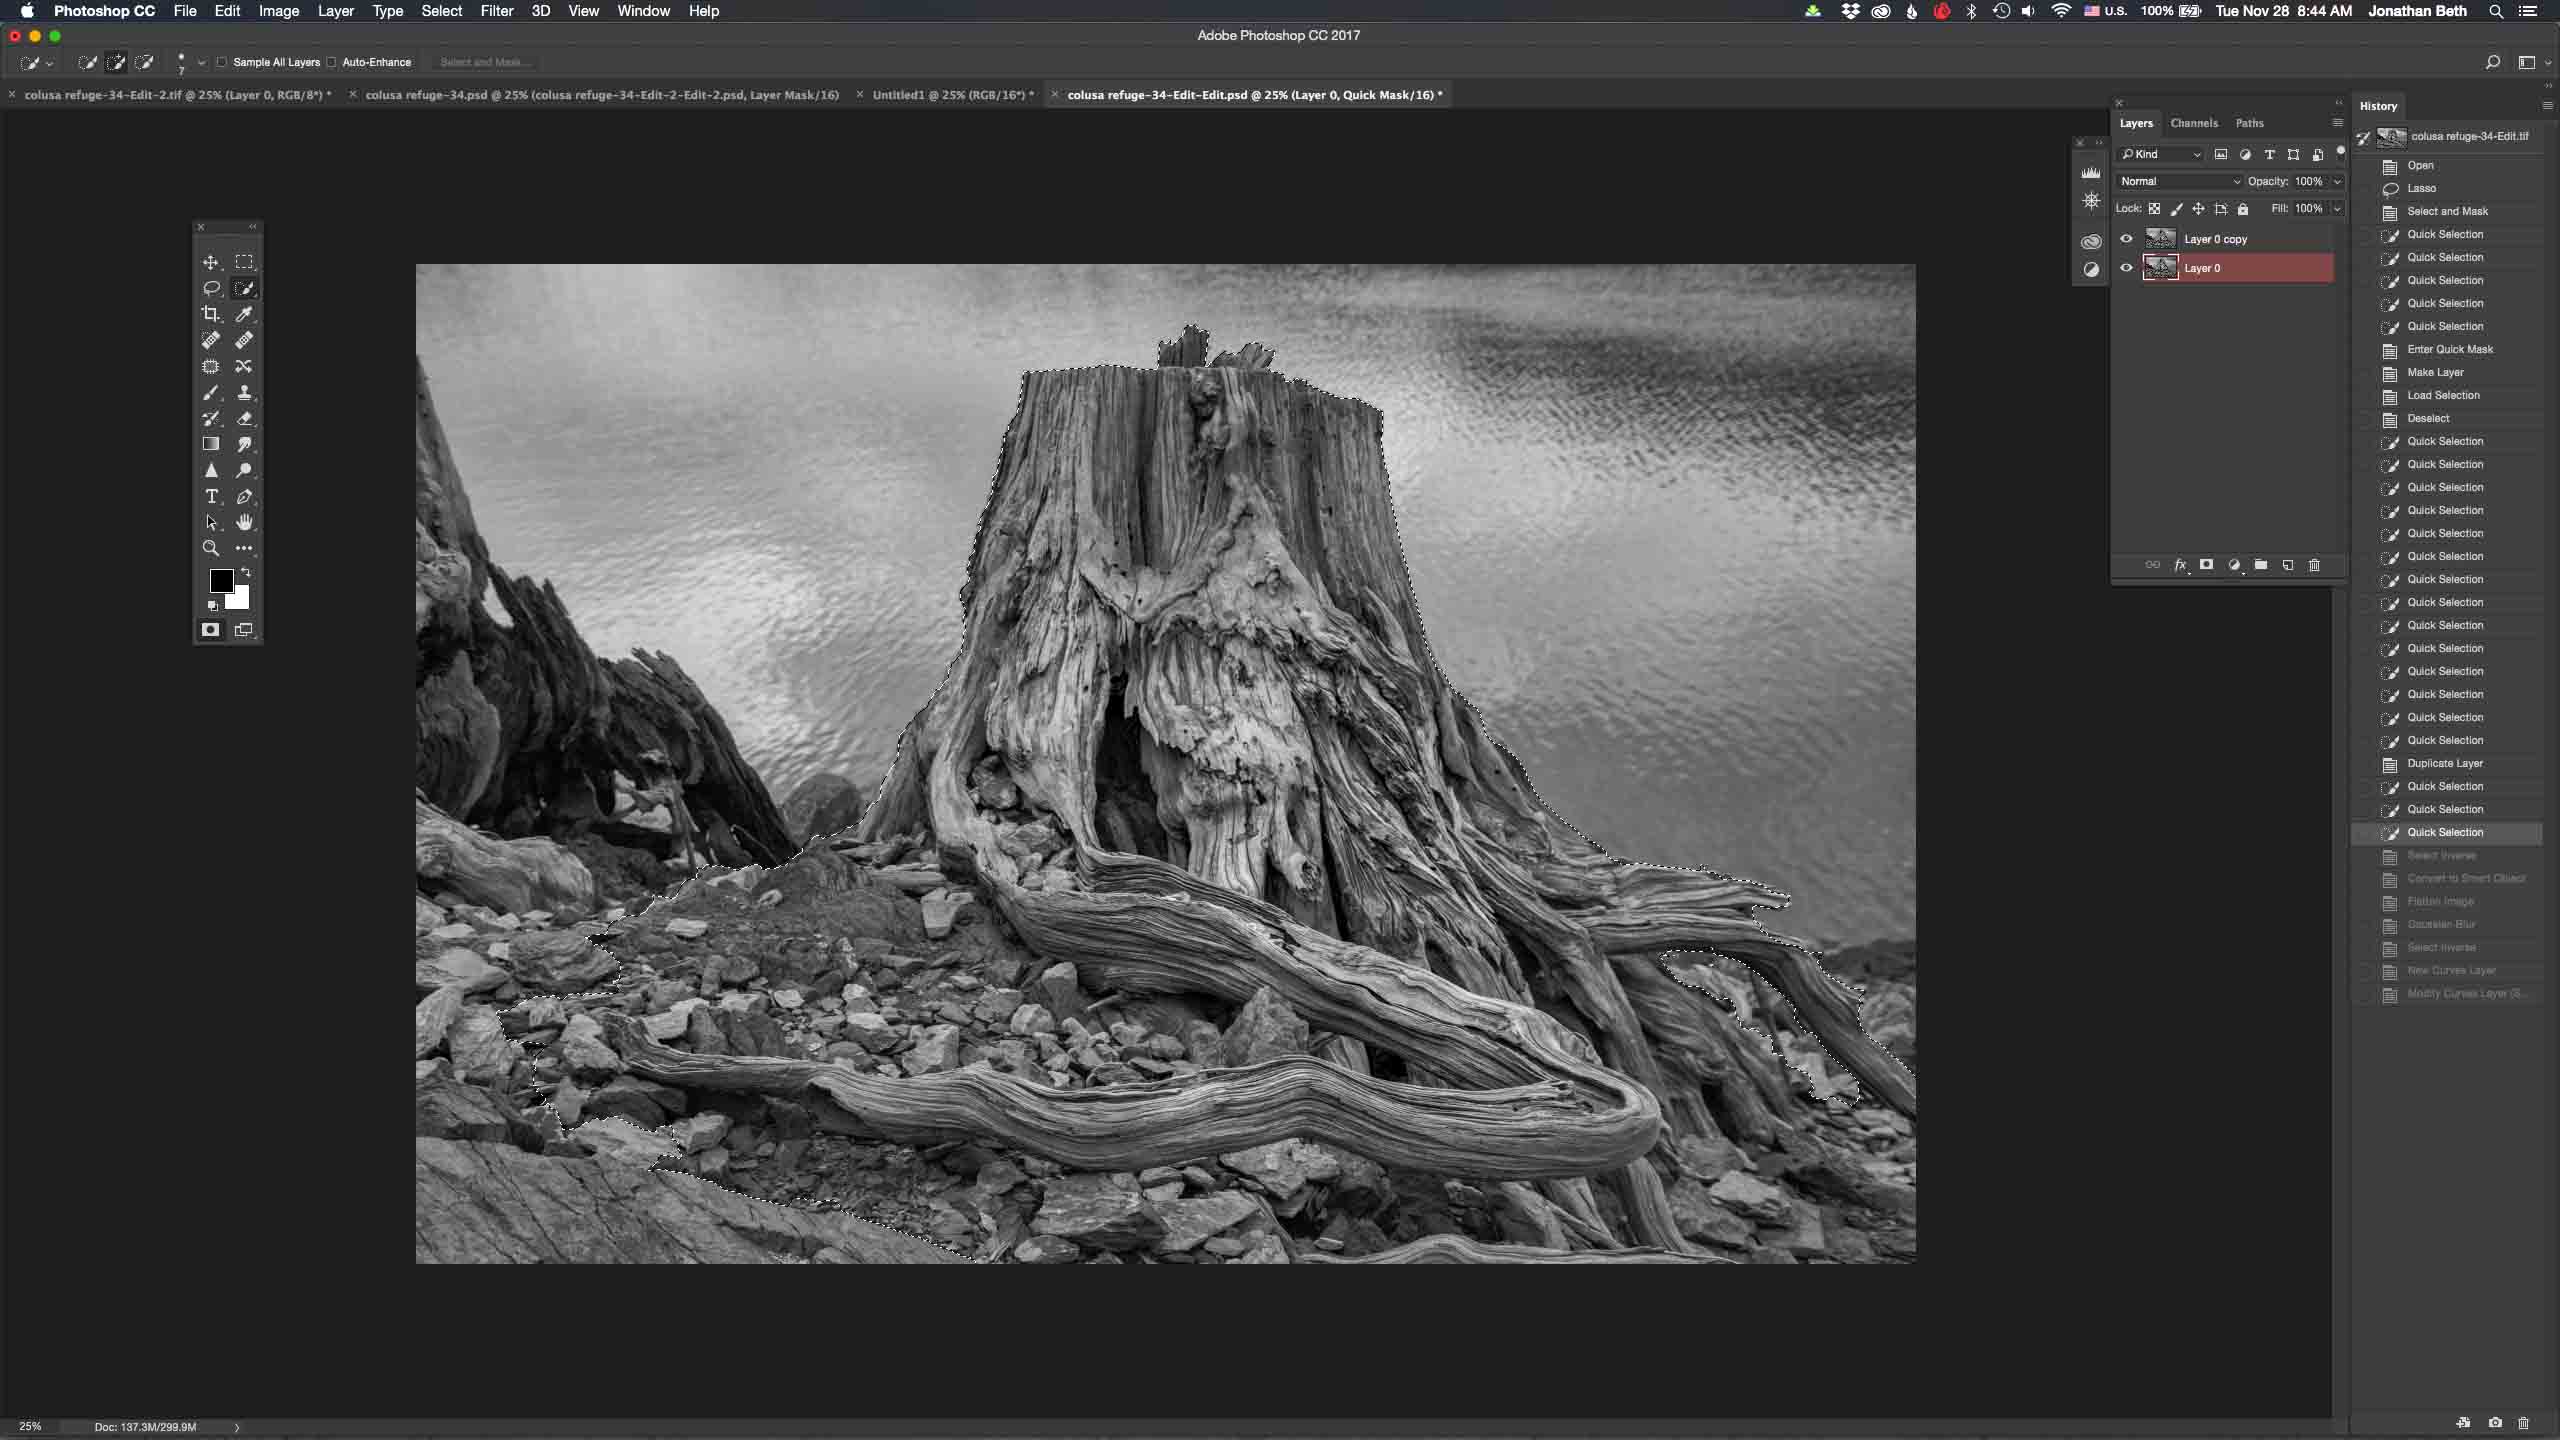Choose Add to selection brush mode
The height and width of the screenshot is (1440, 2560).
[x=116, y=62]
